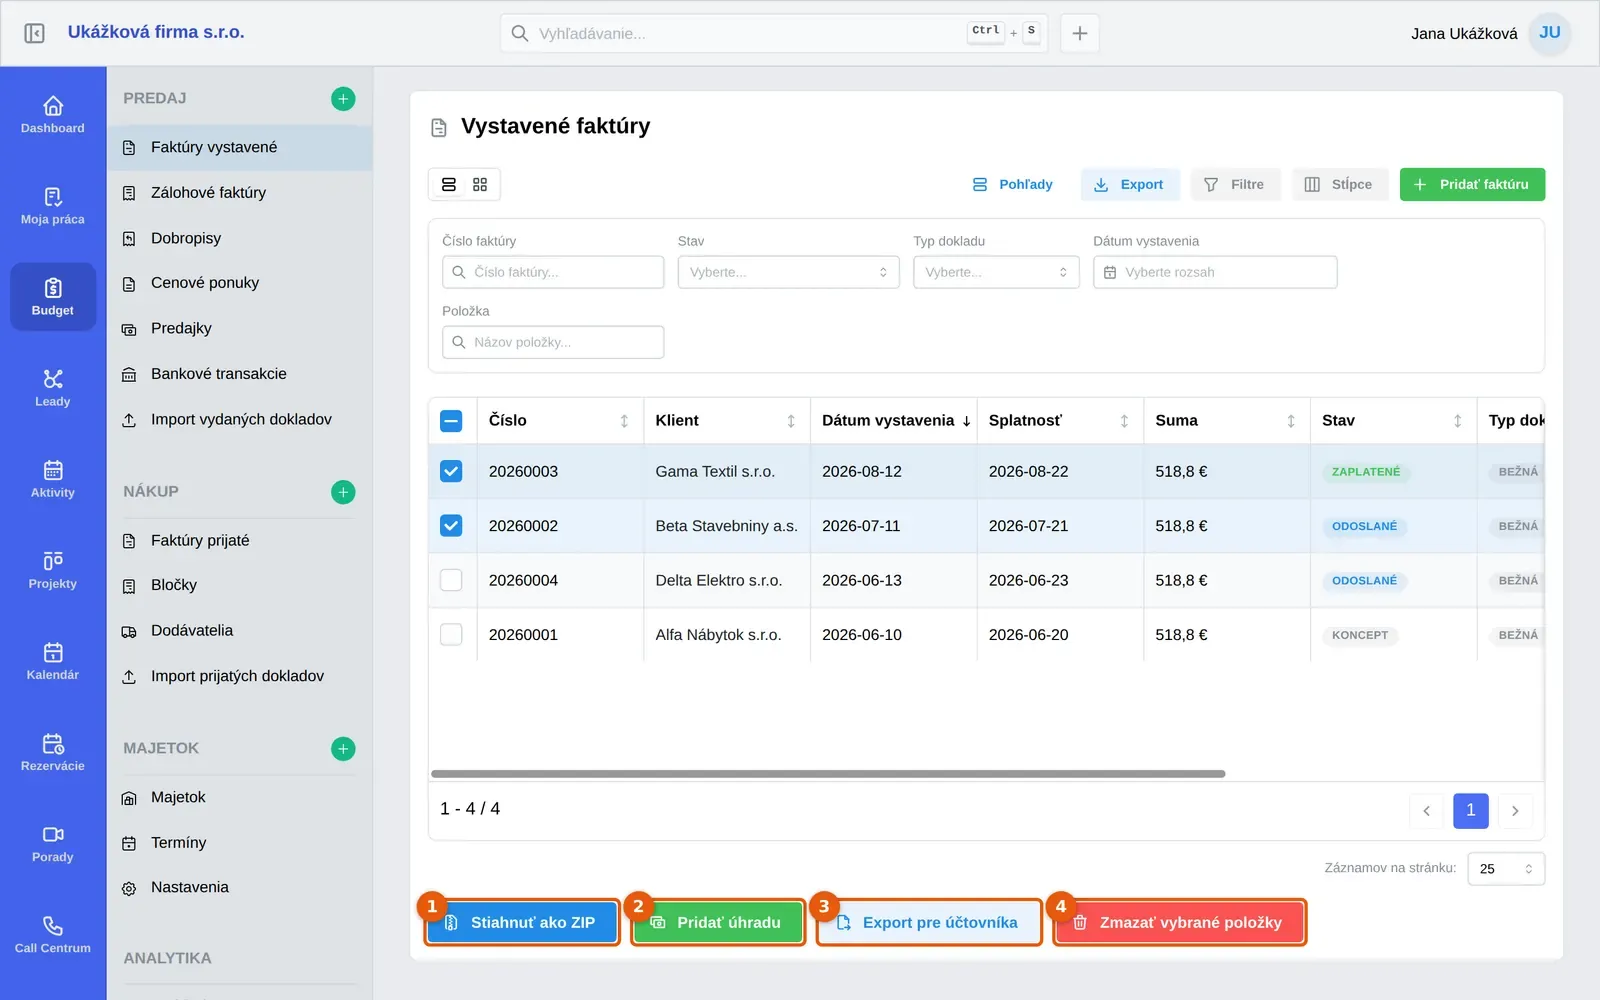
Task: Focus the Názov položky input field
Action: (553, 342)
